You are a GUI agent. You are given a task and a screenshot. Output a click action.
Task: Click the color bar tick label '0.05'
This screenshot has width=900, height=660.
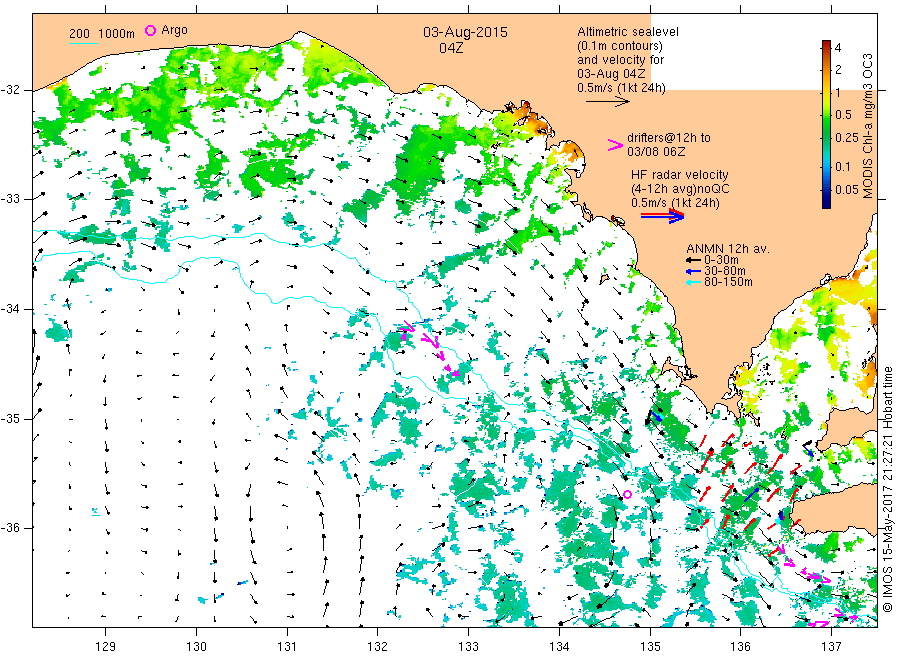(x=847, y=189)
